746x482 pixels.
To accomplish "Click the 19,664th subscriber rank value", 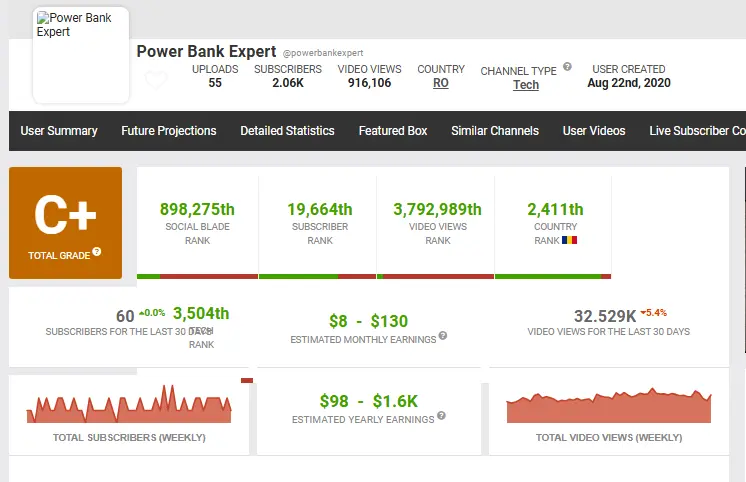I will [320, 209].
